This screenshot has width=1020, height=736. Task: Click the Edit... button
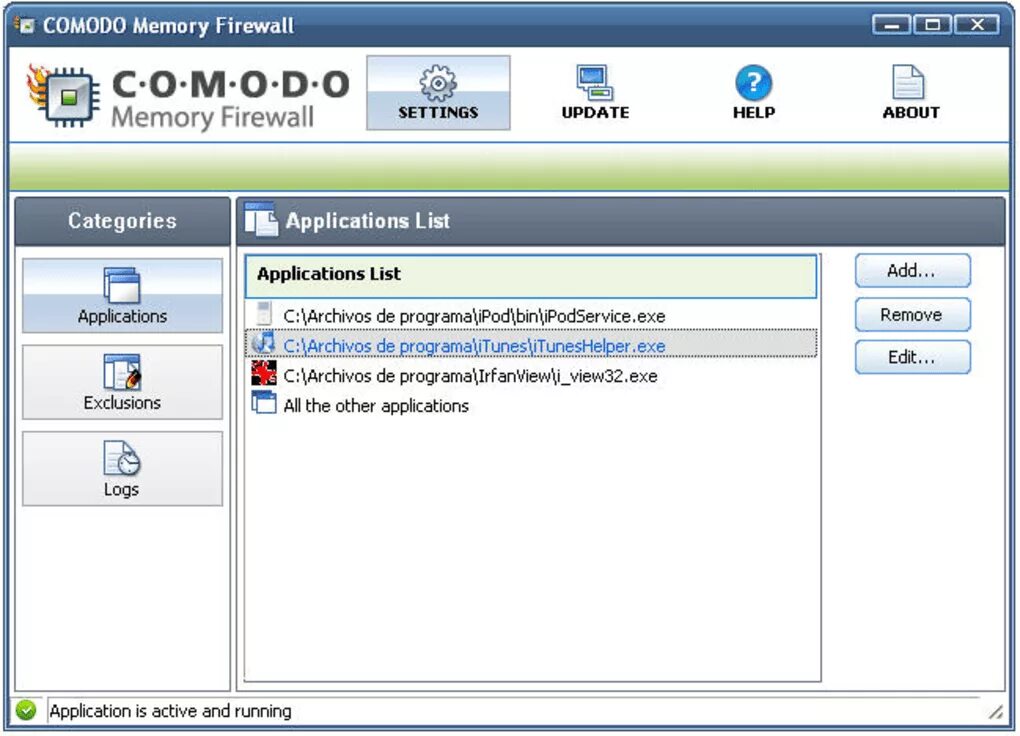913,357
